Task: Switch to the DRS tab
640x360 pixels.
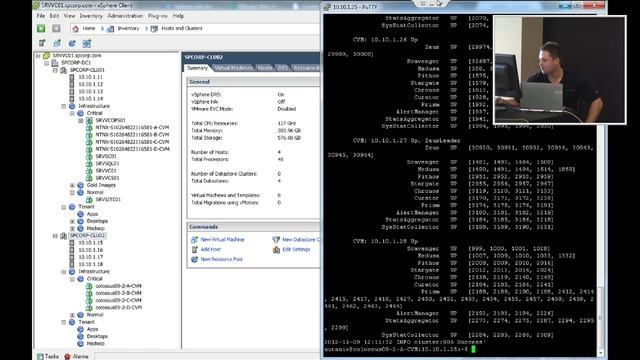Action: [282, 68]
